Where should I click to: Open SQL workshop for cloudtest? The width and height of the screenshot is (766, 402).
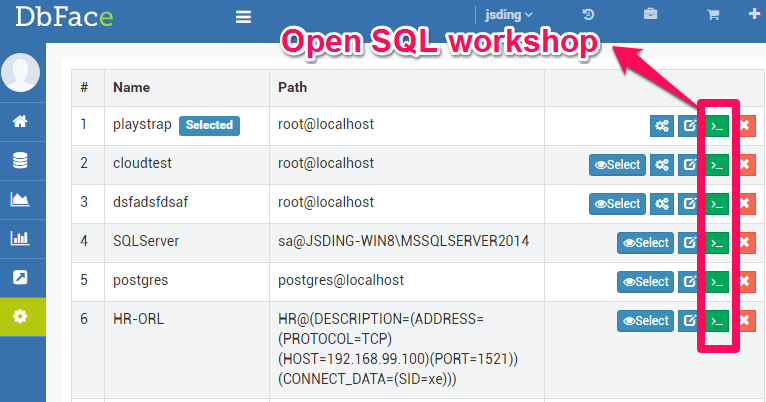coord(717,165)
